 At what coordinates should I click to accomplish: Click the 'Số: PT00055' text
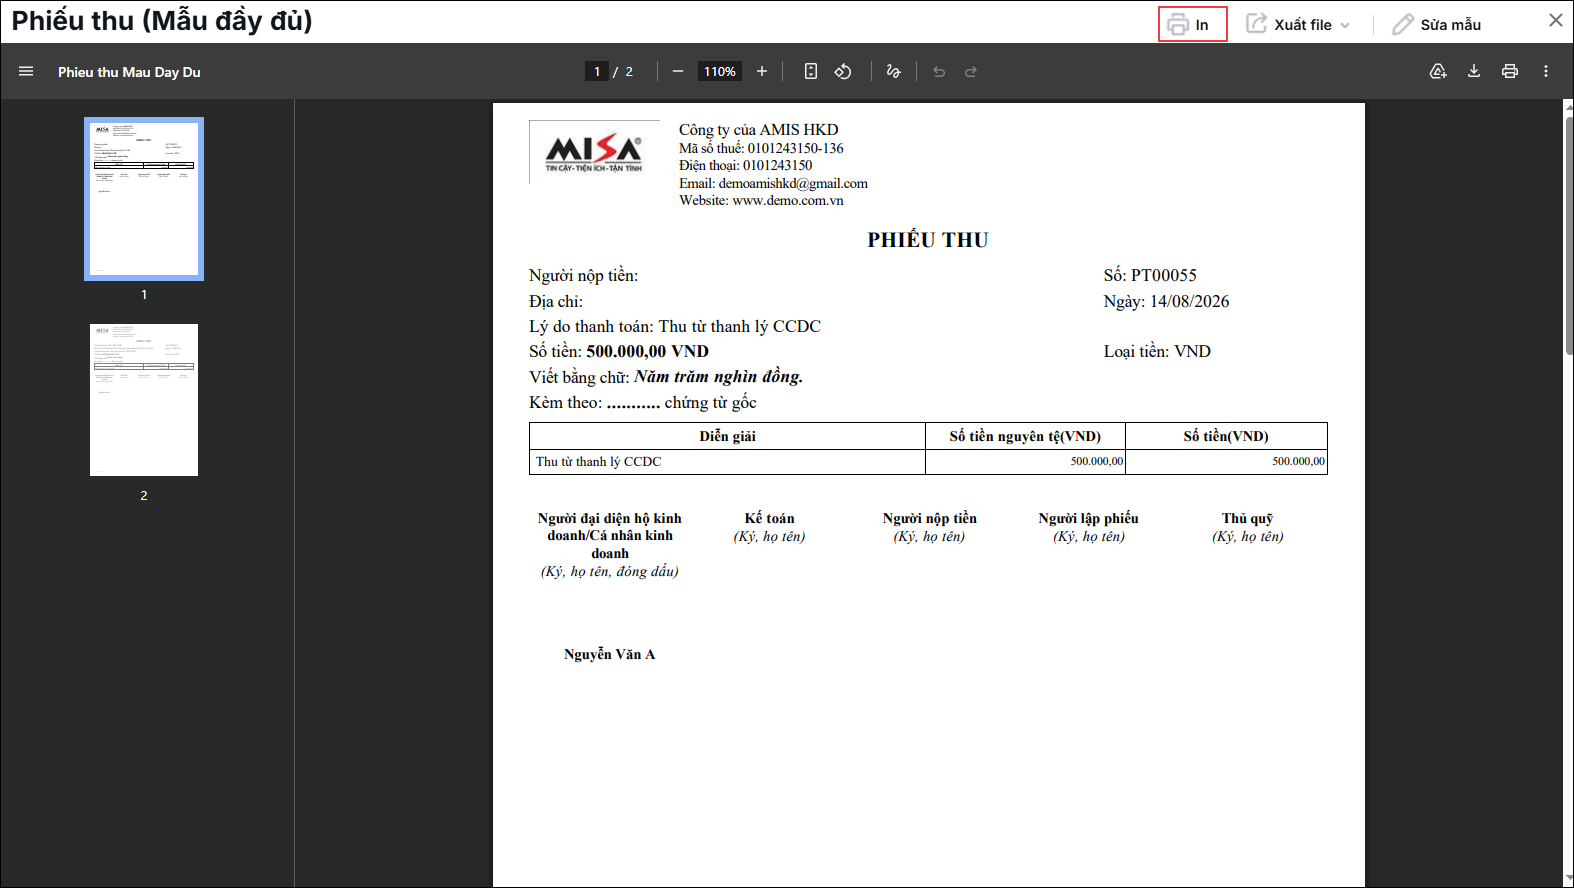1150,275
